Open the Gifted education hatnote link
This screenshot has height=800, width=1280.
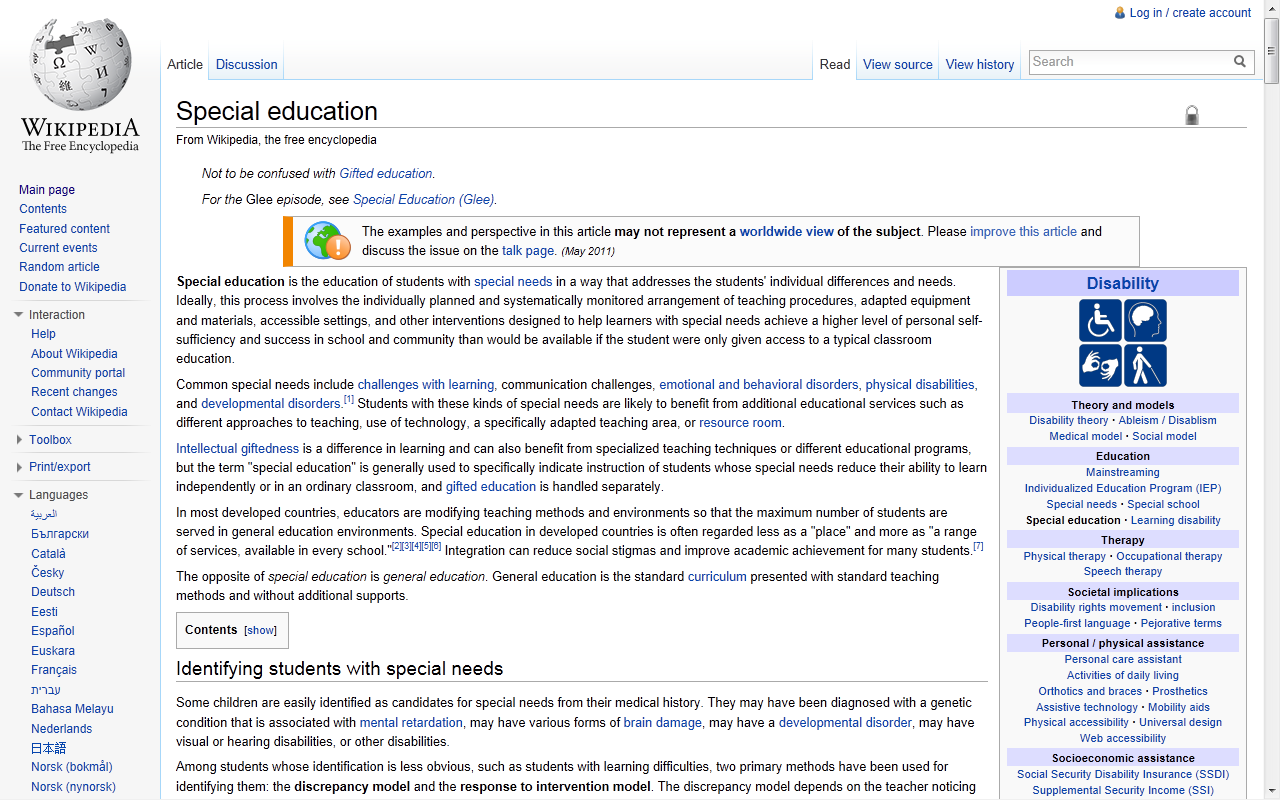[386, 174]
